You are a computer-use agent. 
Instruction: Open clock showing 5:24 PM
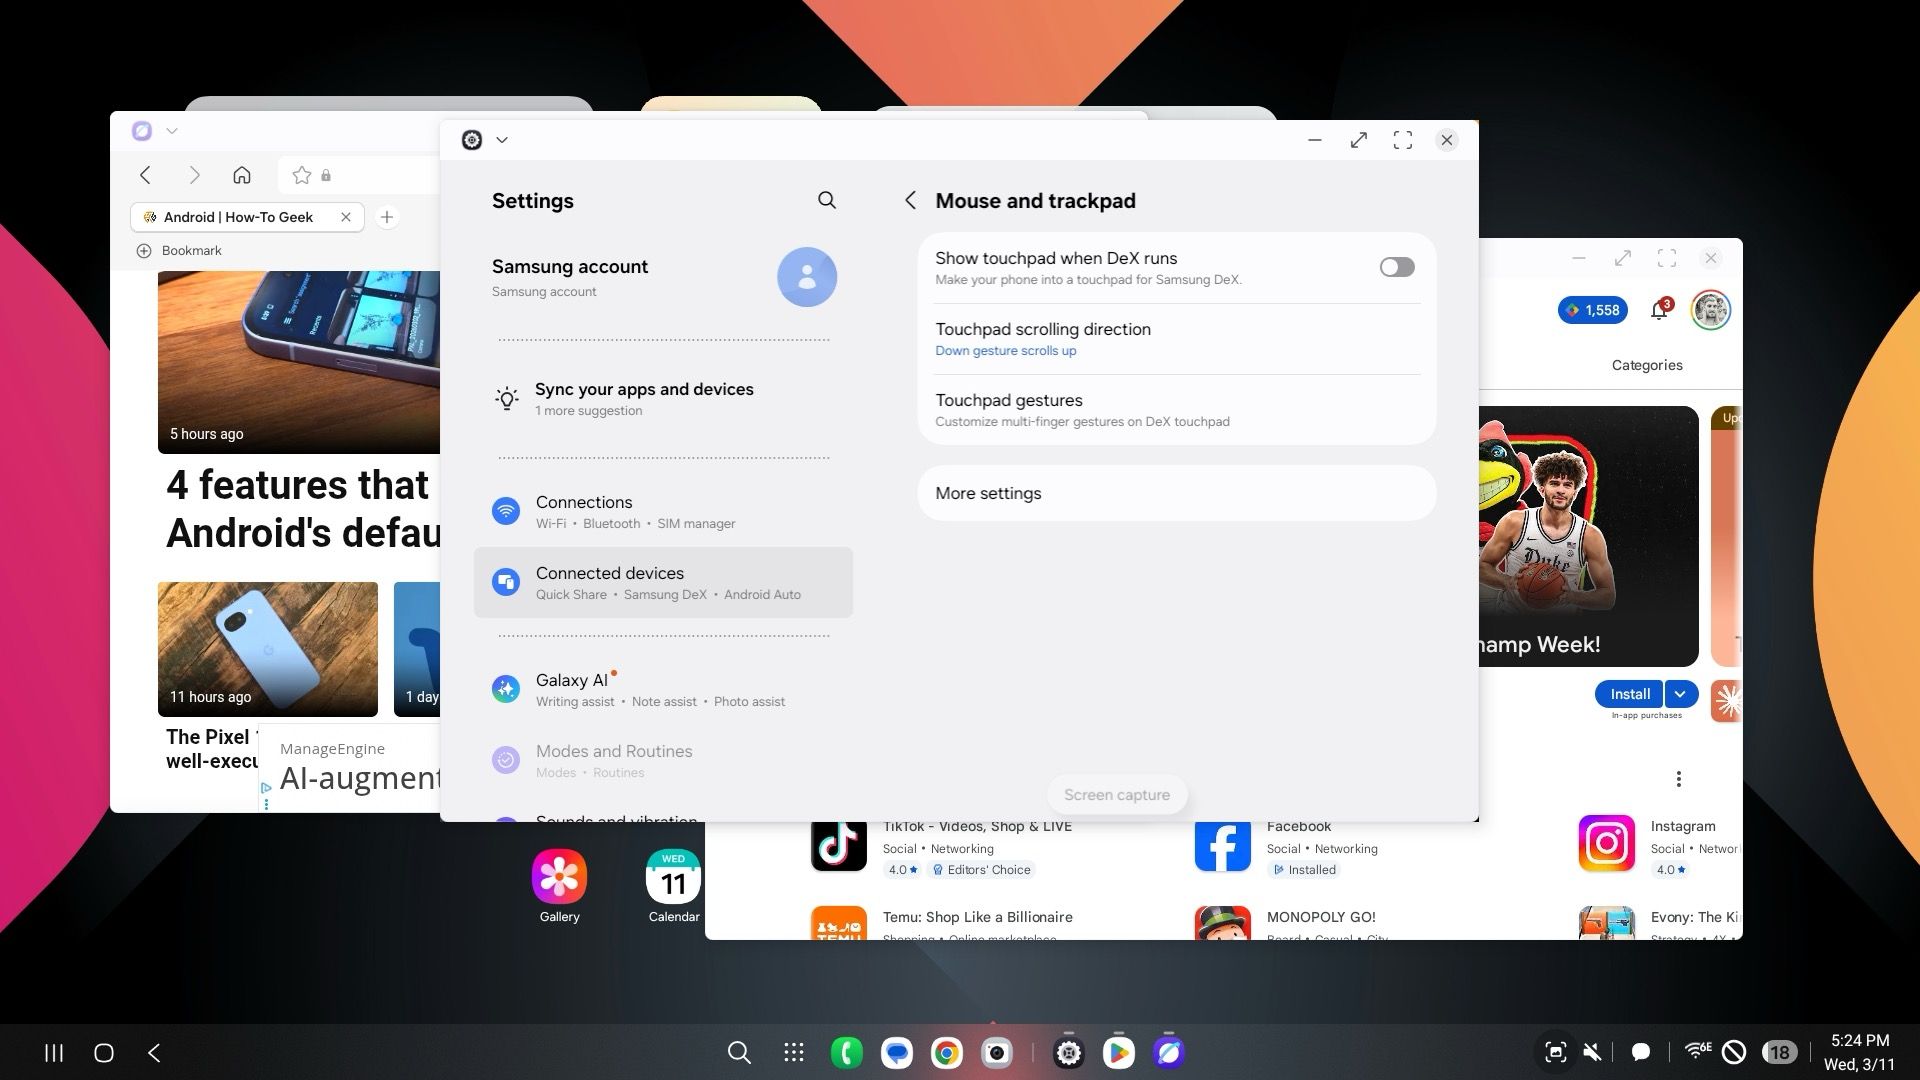pos(1860,1041)
